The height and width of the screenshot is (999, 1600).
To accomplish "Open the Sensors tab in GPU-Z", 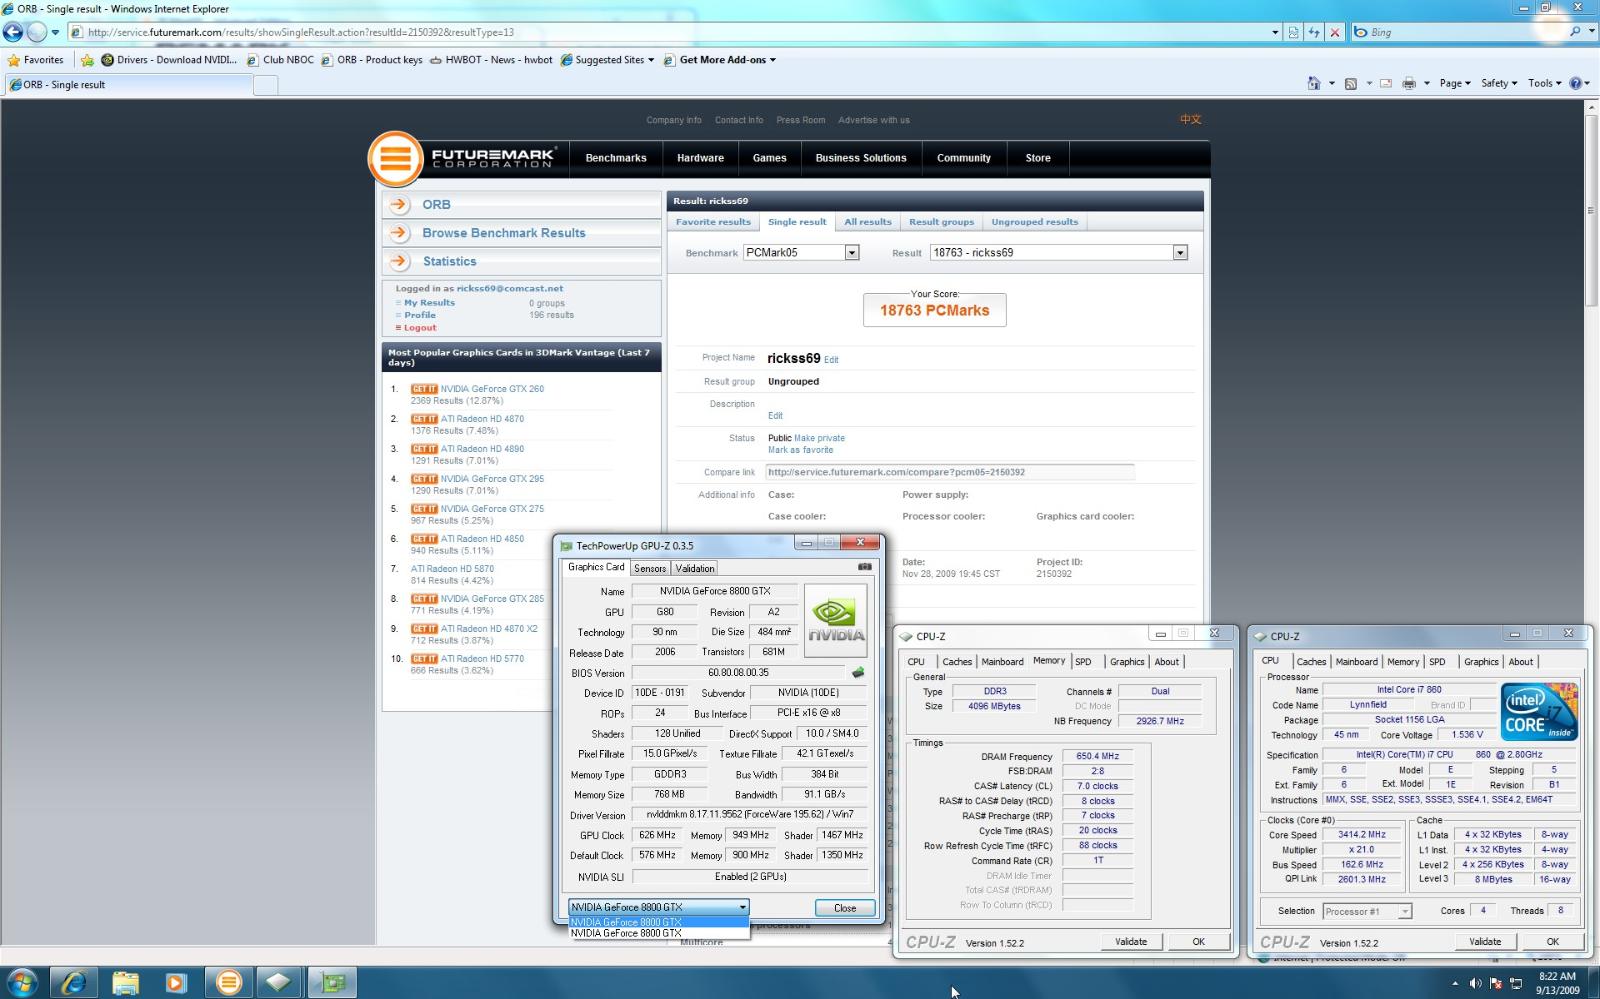I will pos(650,568).
